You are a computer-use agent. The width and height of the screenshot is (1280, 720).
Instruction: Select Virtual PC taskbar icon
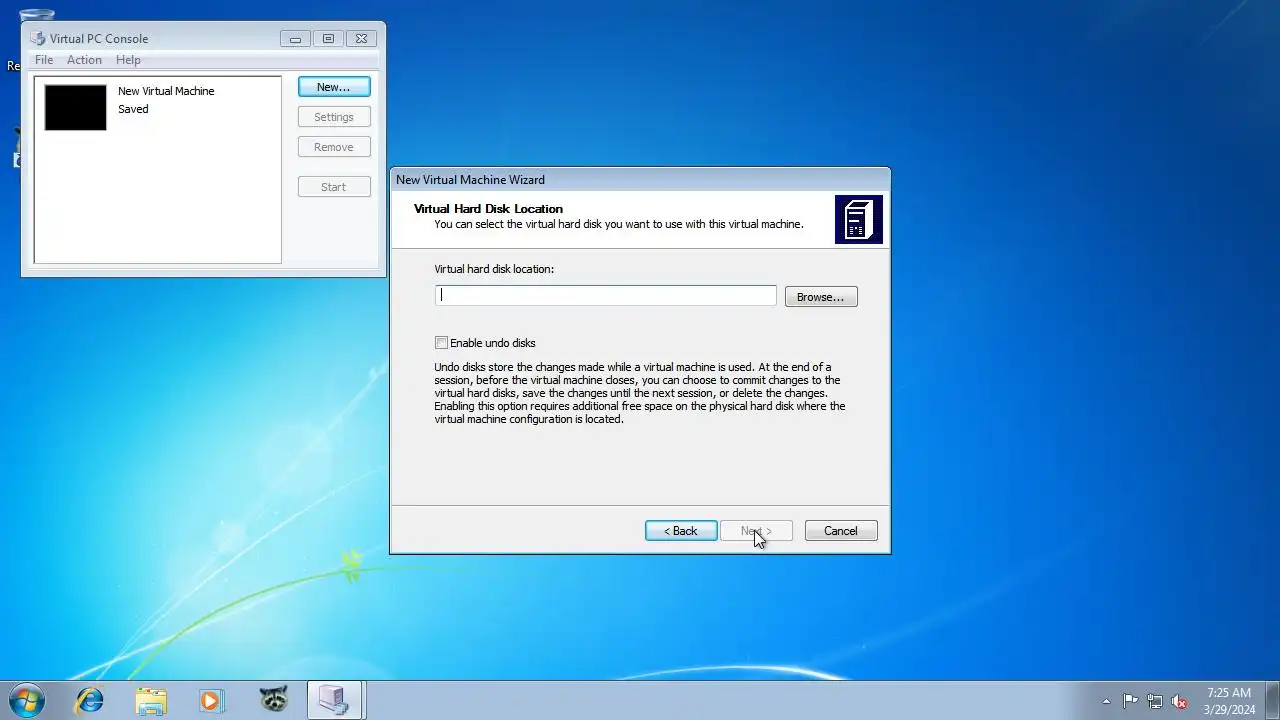tap(334, 700)
